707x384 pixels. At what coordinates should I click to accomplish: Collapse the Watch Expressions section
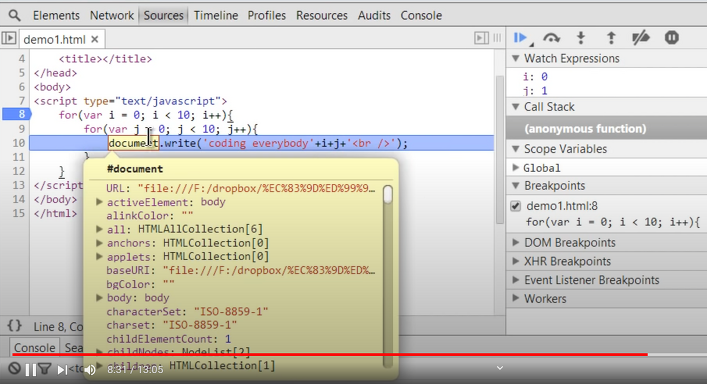coord(516,59)
